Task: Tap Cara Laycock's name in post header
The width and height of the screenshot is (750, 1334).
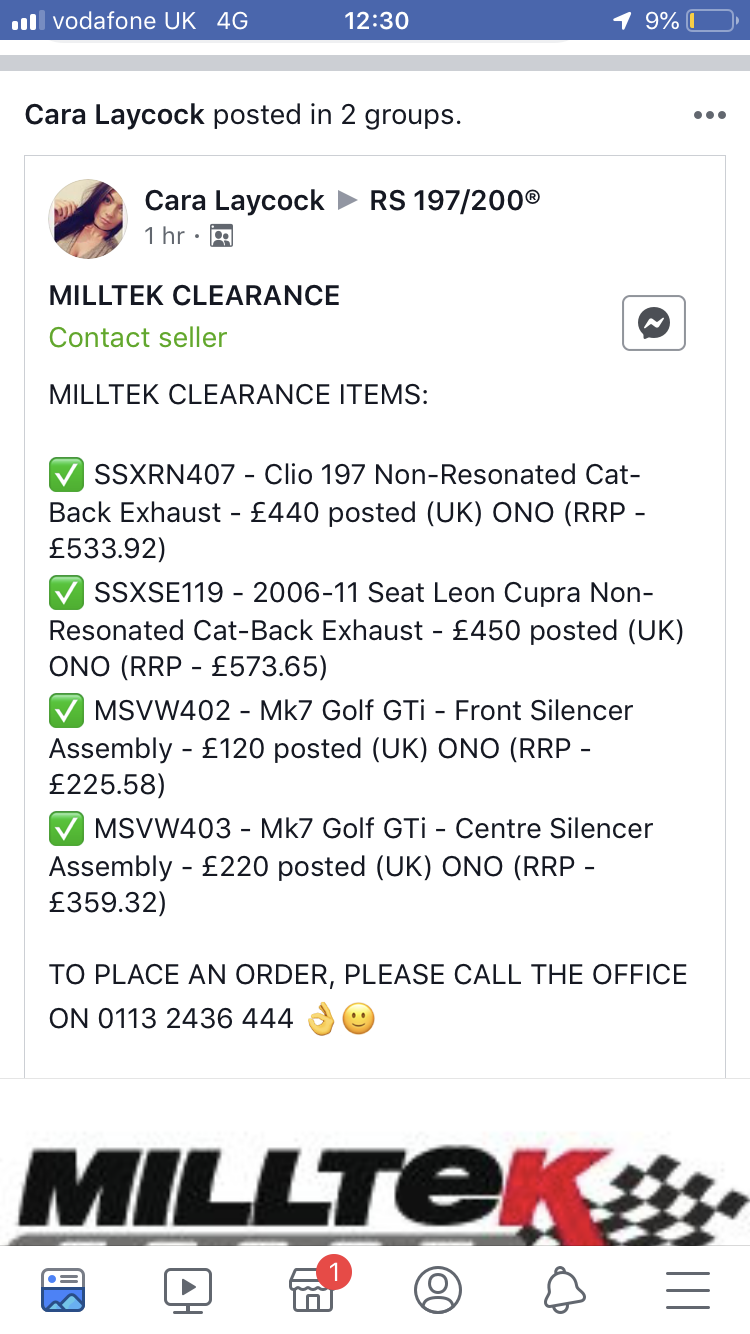Action: coord(234,201)
